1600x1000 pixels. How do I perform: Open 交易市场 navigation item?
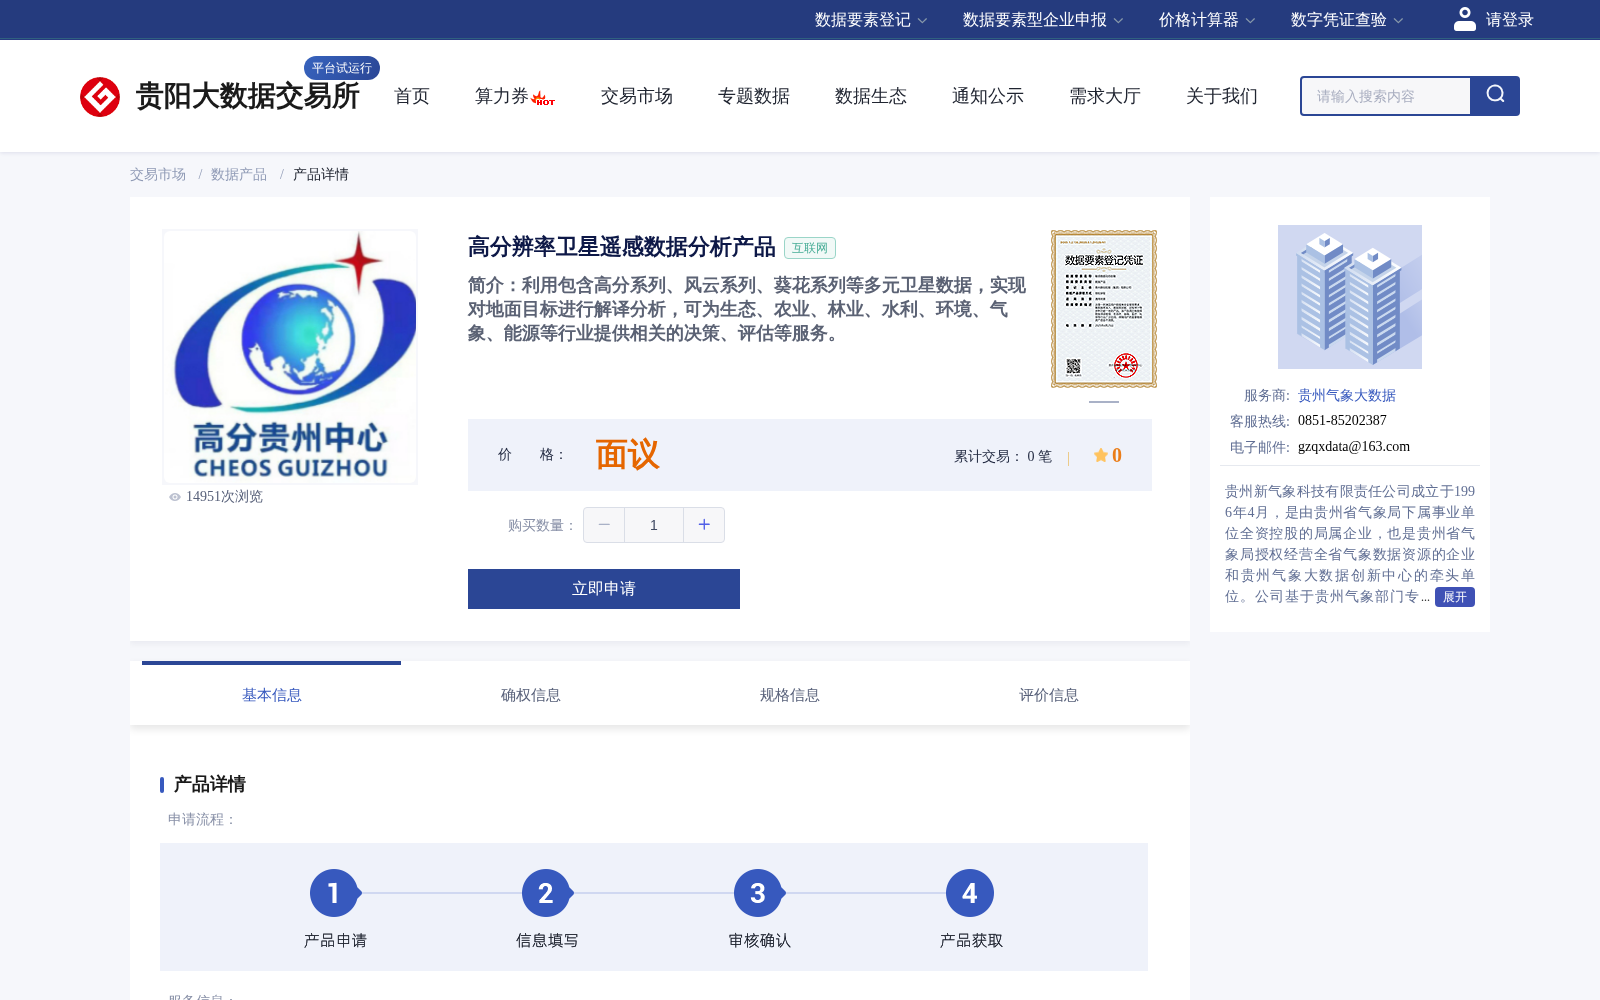[637, 96]
